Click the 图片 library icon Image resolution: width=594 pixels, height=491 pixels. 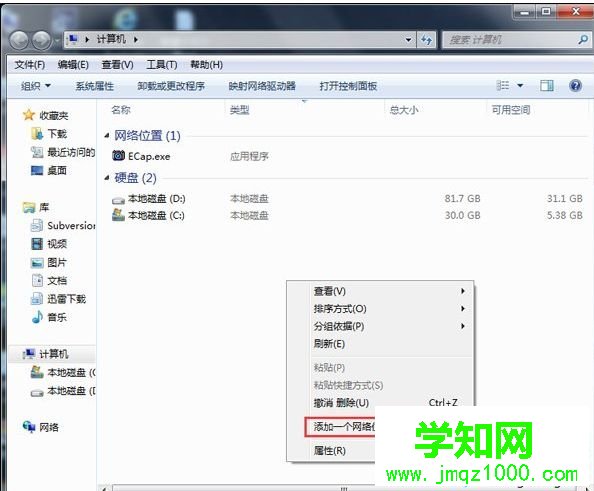(37, 262)
